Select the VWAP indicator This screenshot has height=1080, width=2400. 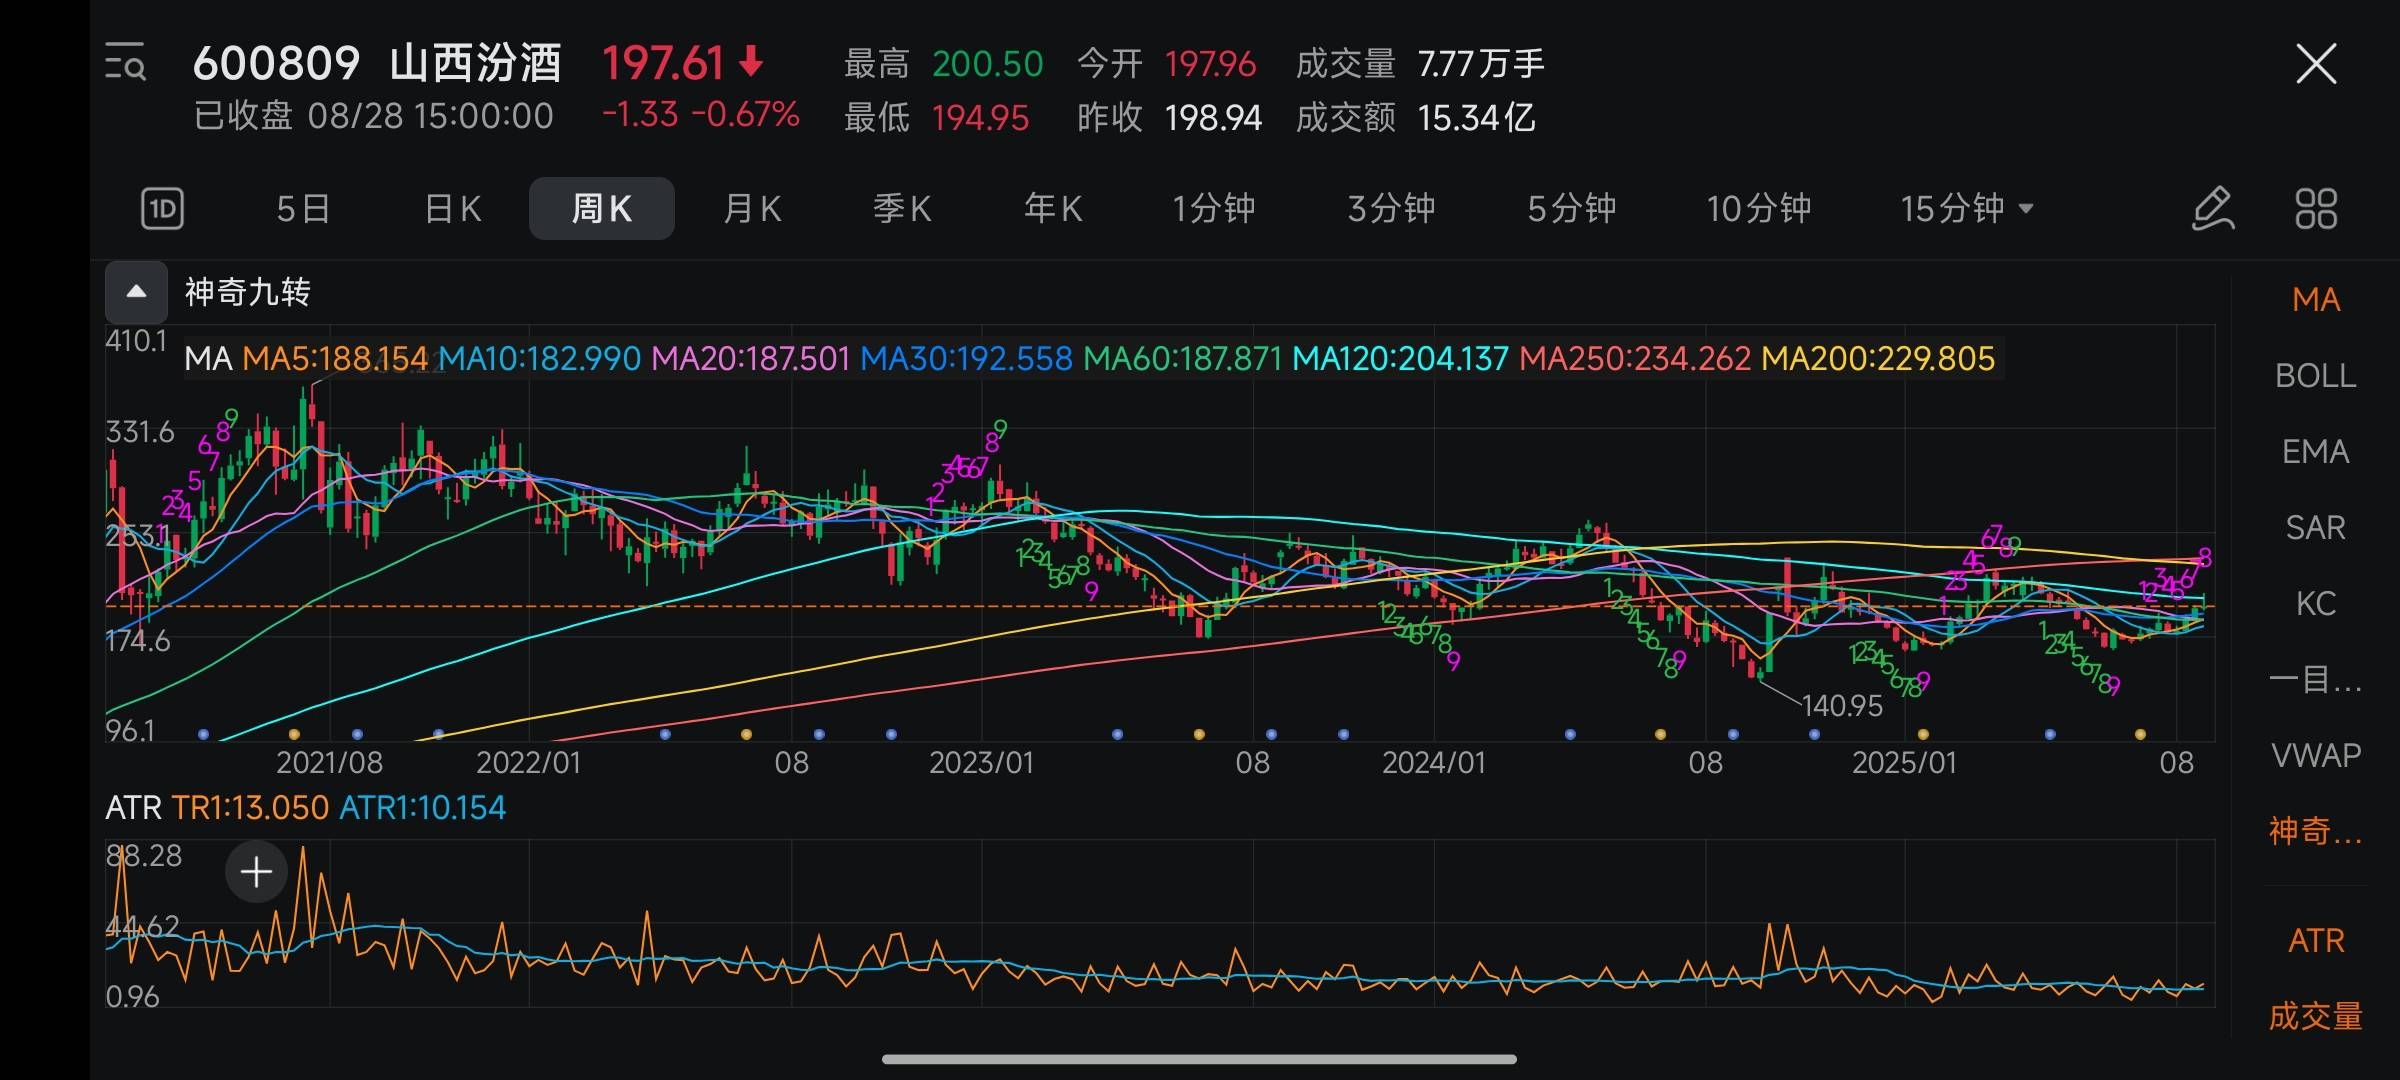pyautogui.click(x=2315, y=755)
